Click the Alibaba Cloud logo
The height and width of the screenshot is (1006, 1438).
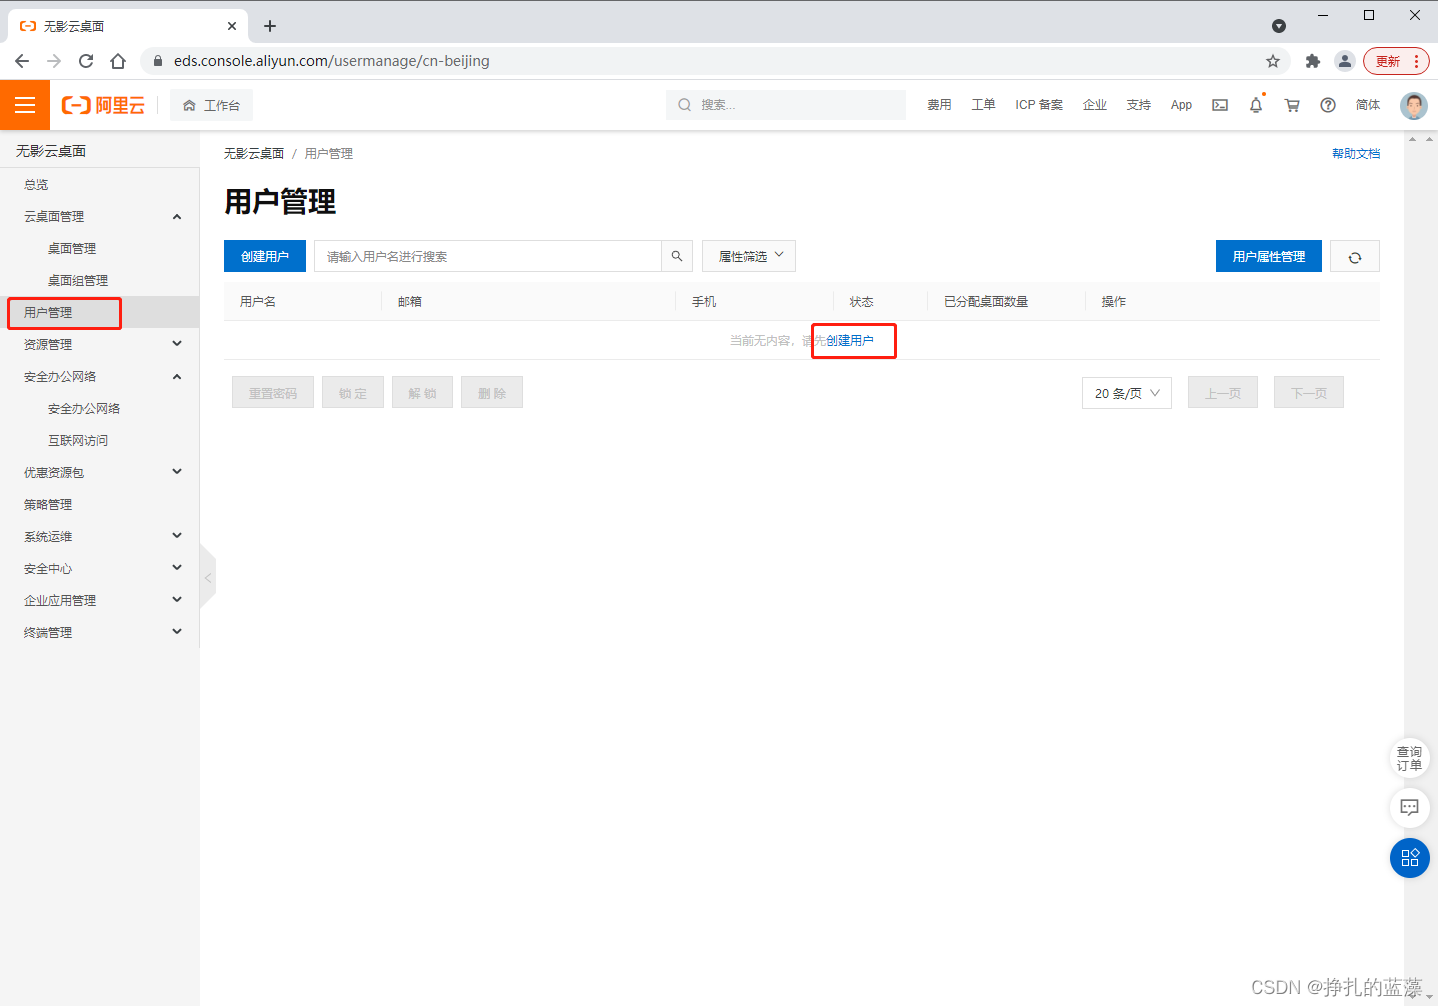point(103,104)
